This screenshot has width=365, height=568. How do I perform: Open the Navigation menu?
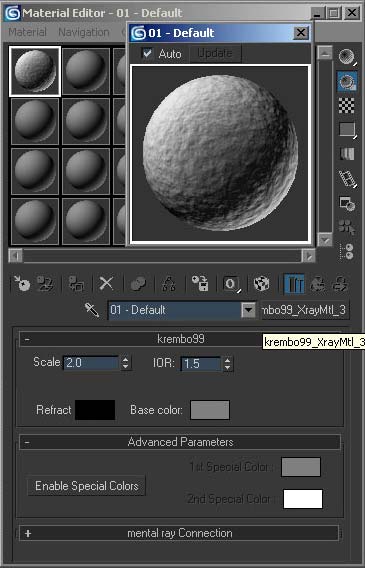coord(84,32)
